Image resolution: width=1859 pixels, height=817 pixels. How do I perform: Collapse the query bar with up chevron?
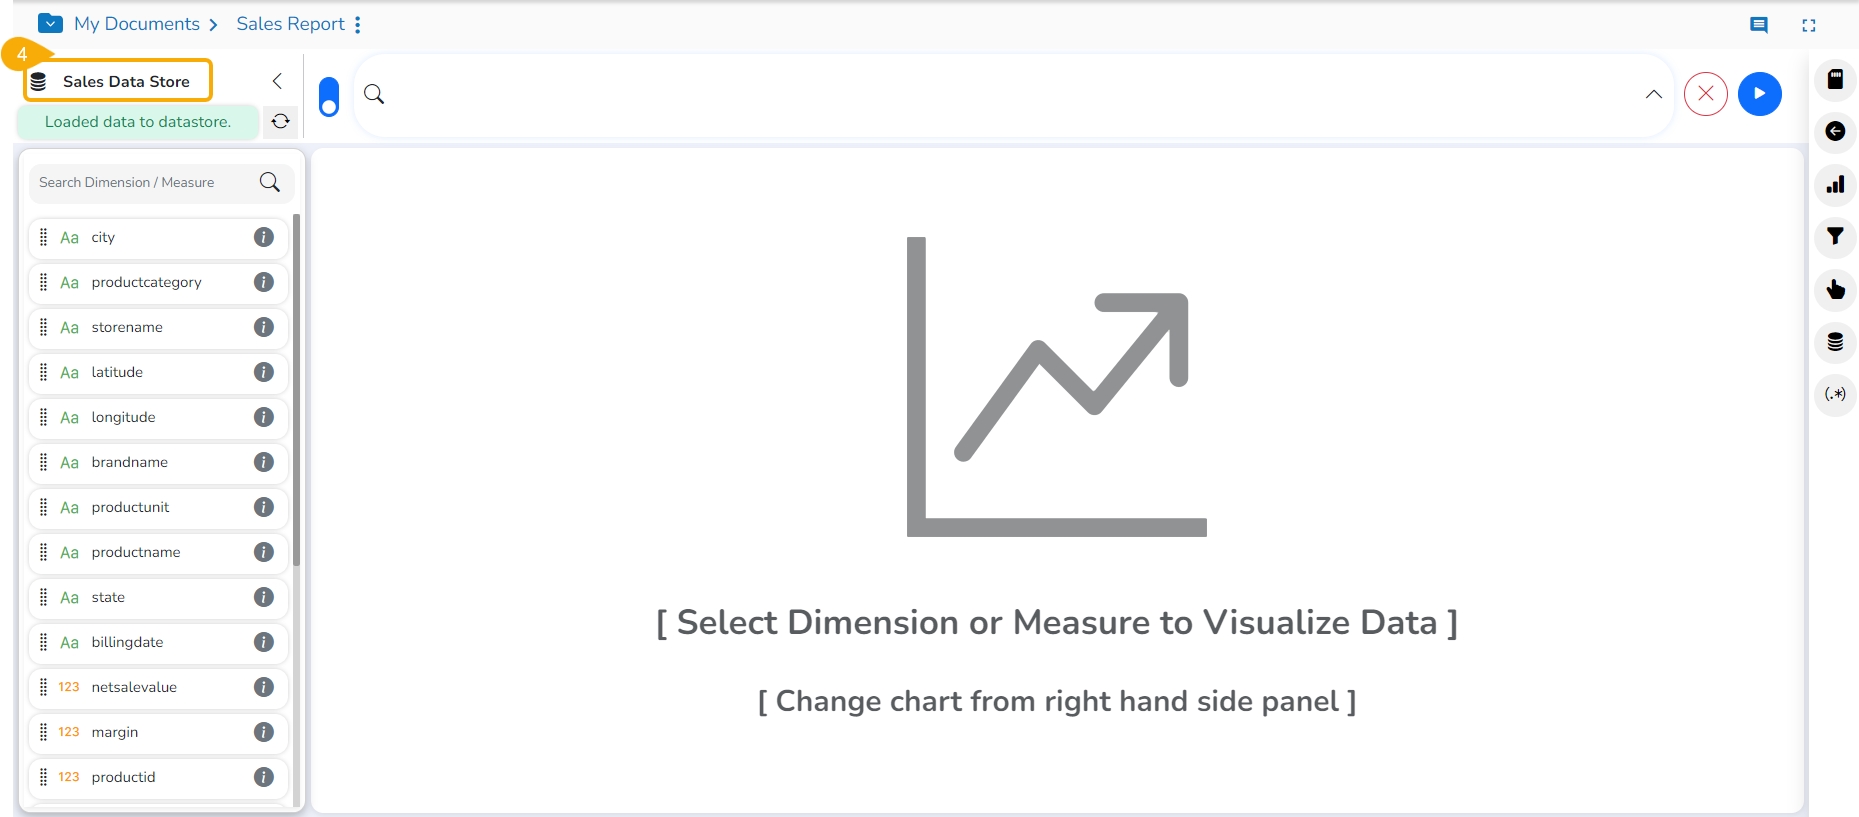point(1654,94)
